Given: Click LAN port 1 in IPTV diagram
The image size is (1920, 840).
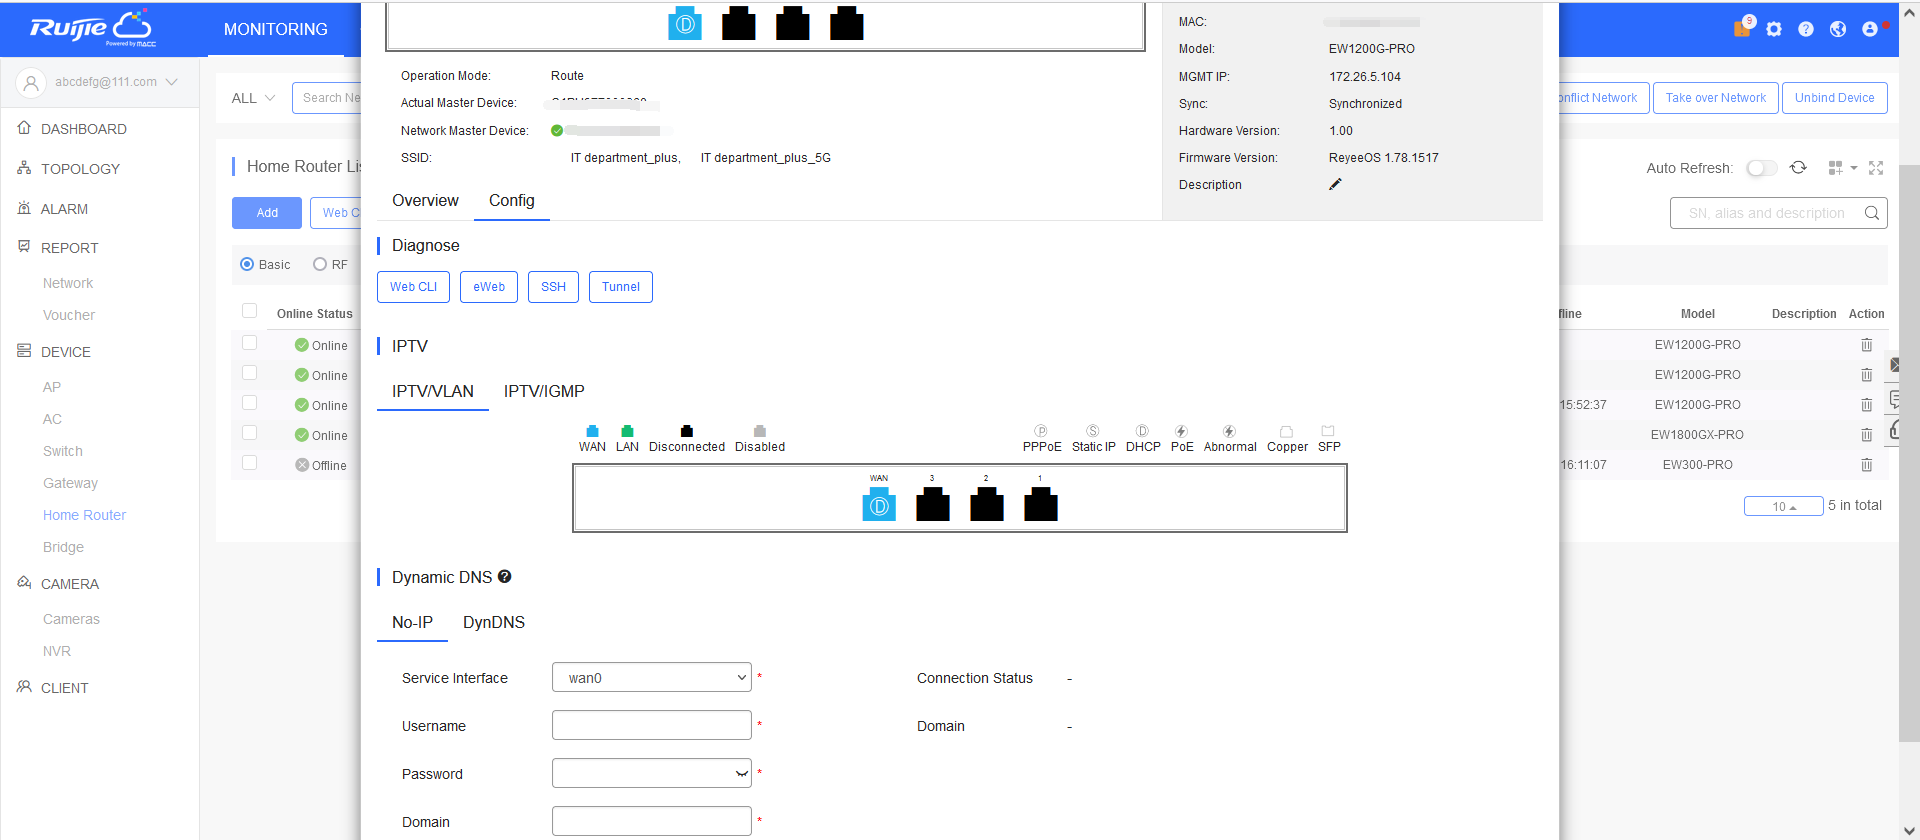Looking at the screenshot, I should pos(1041,505).
